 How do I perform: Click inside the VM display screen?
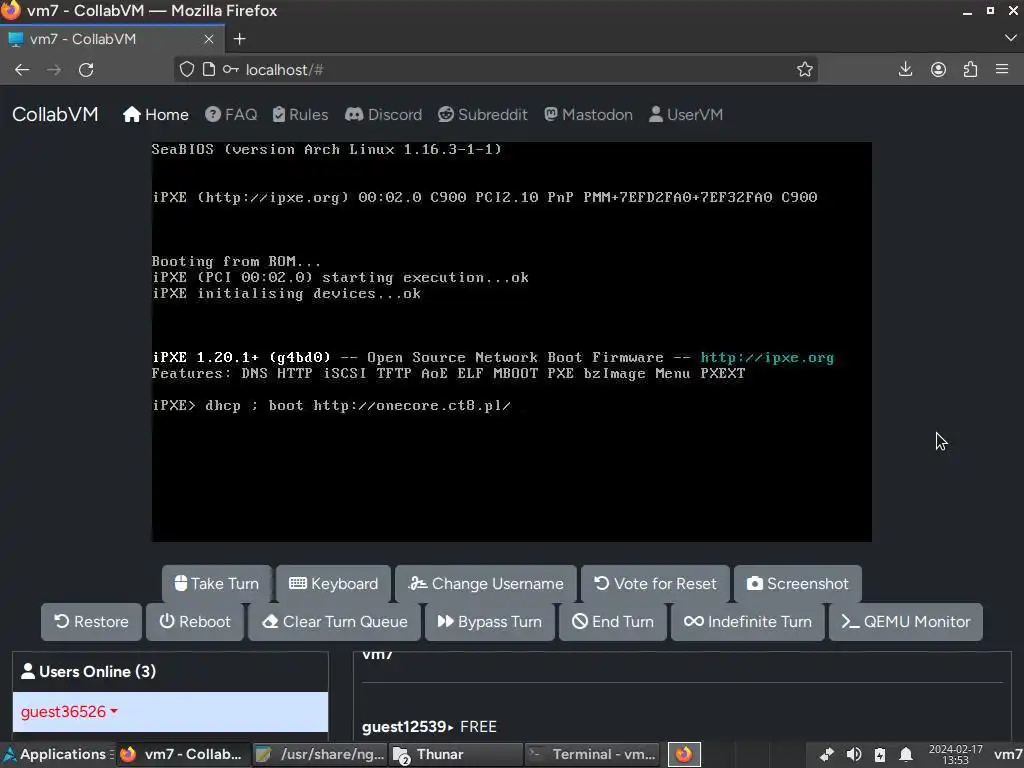click(511, 342)
